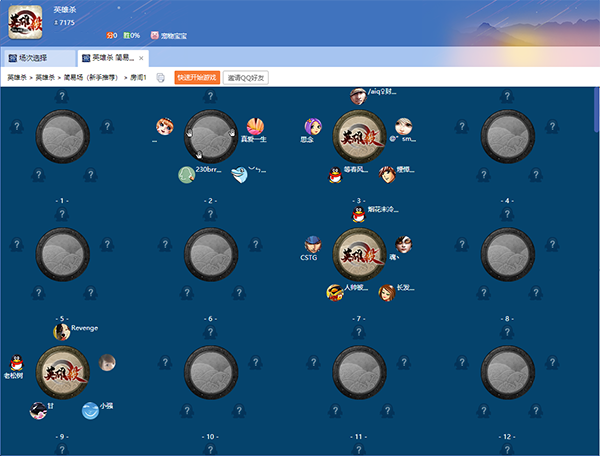Click the penguin avatar at table 3
The width and height of the screenshot is (600, 456).
click(335, 175)
